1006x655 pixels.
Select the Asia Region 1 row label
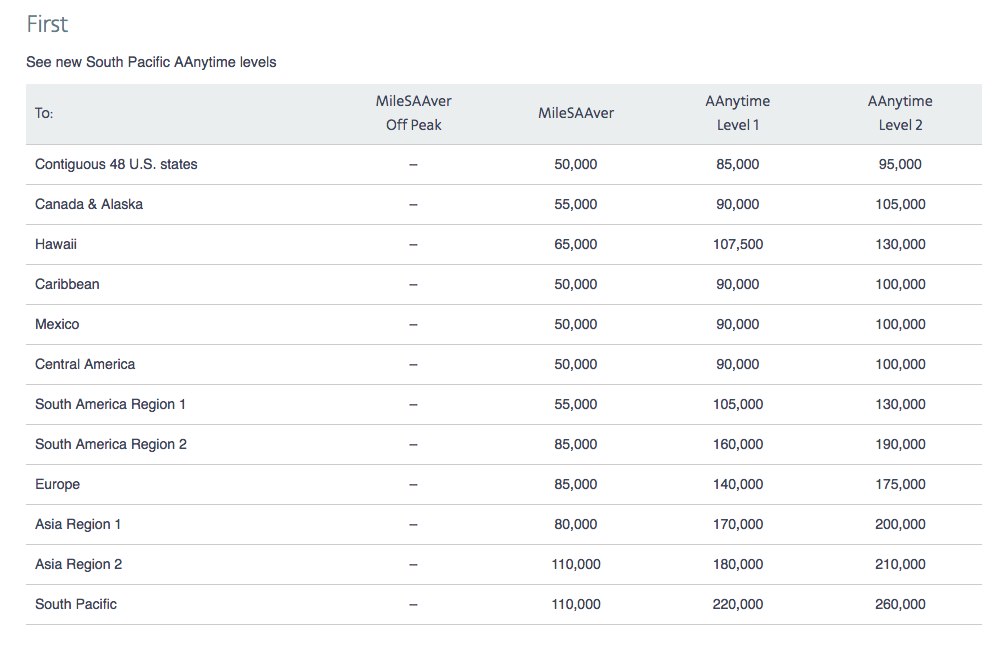pyautogui.click(x=78, y=524)
